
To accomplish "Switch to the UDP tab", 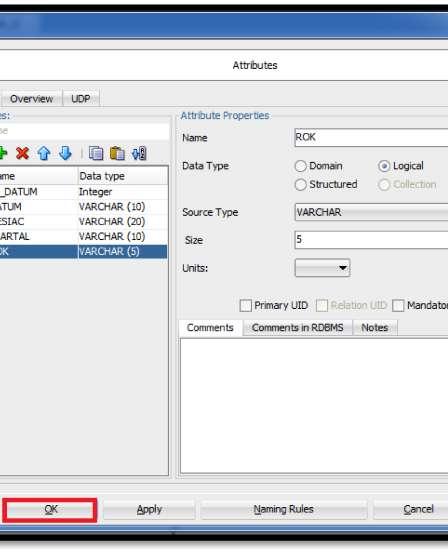I will (x=81, y=98).
